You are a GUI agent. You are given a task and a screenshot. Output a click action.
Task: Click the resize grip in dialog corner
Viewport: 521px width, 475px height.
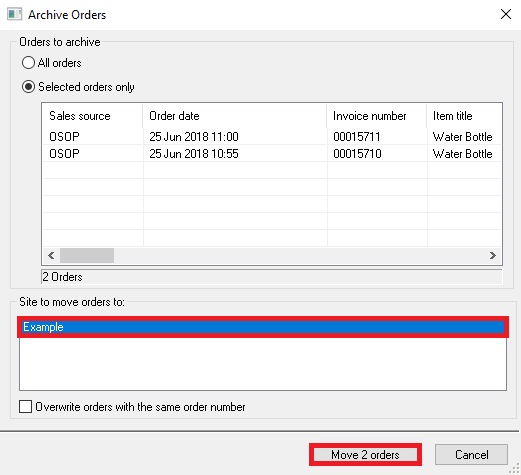[x=515, y=469]
